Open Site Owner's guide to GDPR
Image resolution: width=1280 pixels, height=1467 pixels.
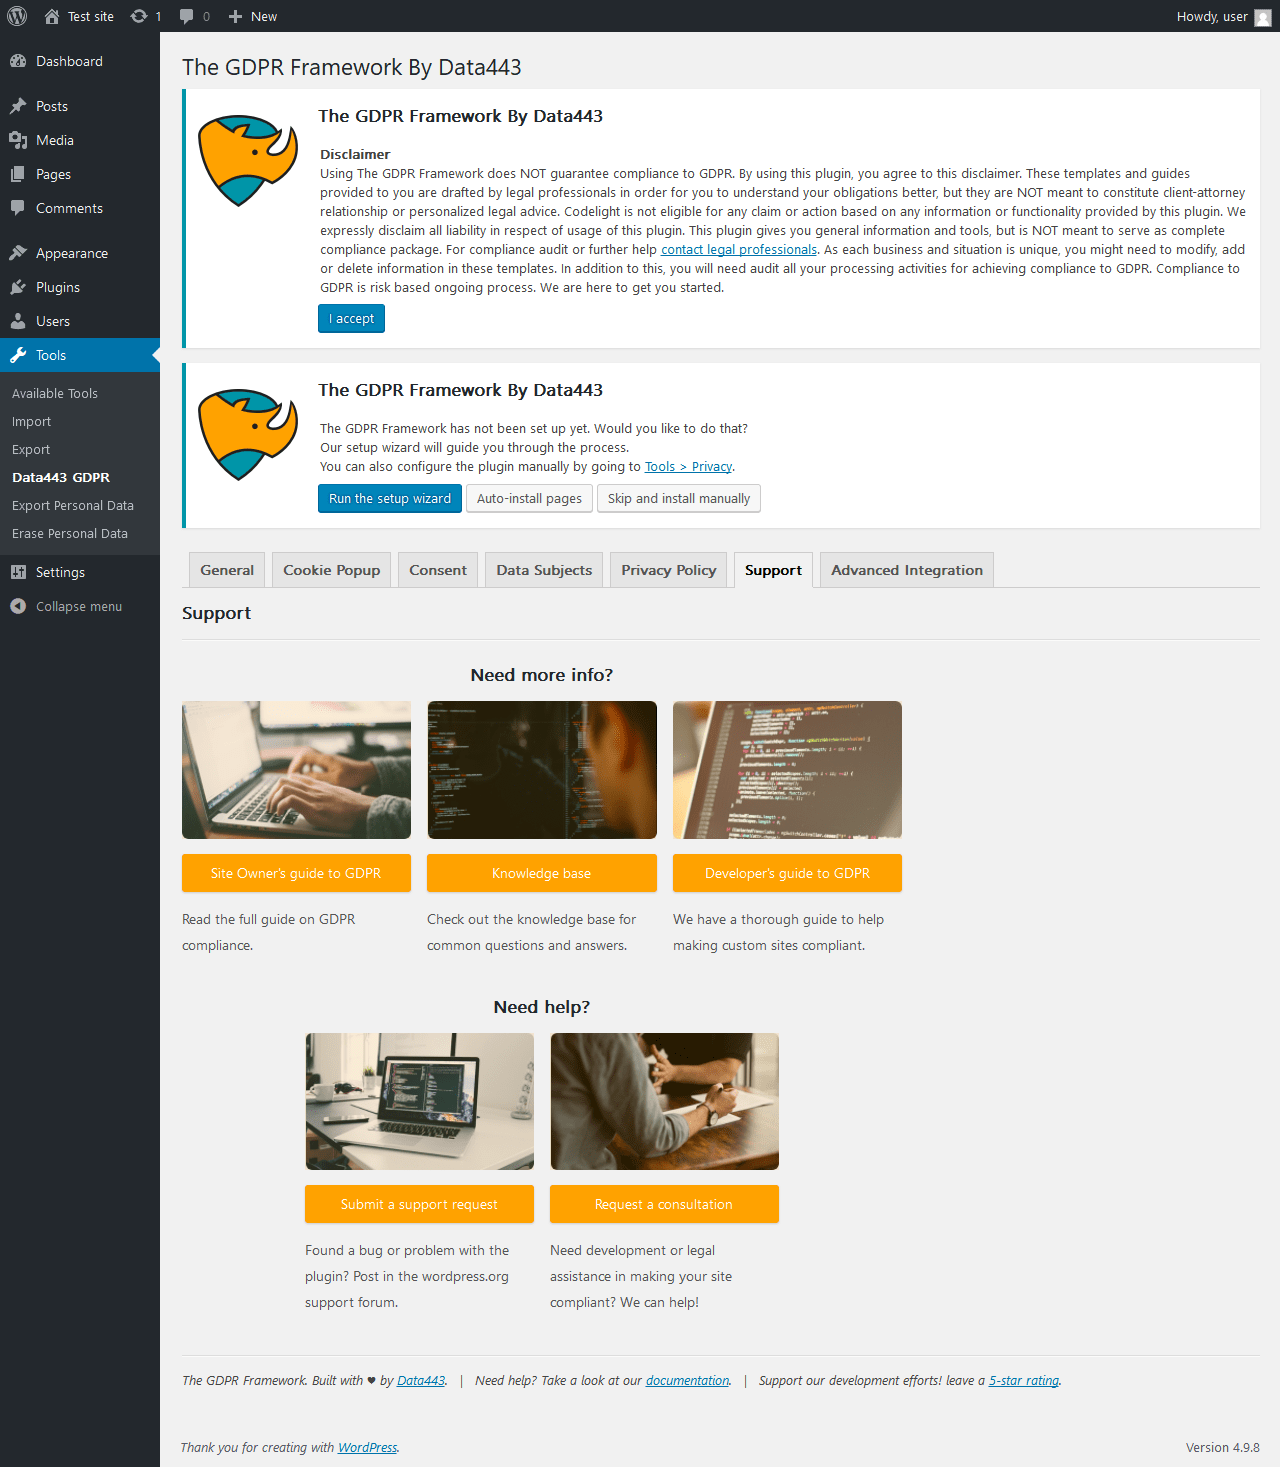pyautogui.click(x=296, y=873)
